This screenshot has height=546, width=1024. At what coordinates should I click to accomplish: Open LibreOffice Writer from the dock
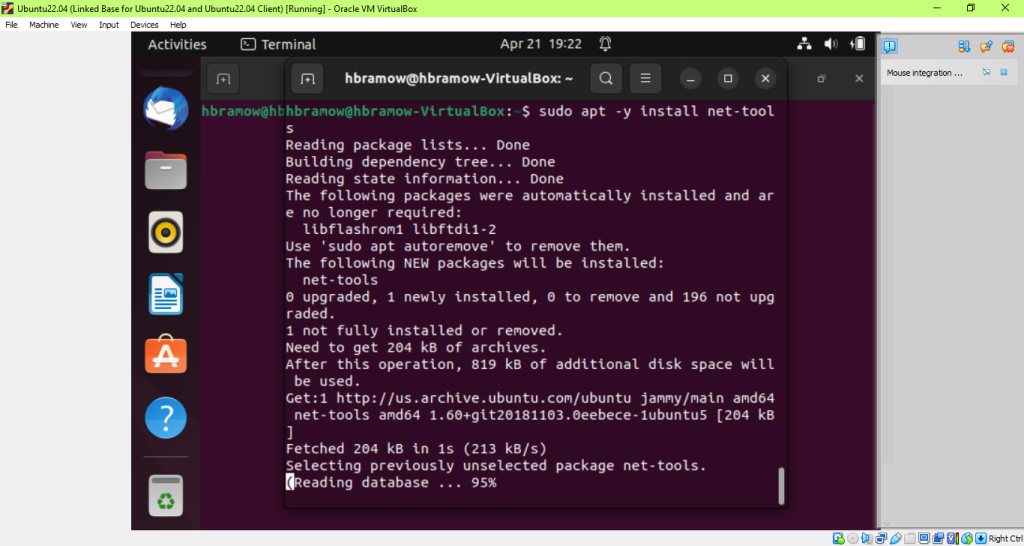coord(166,294)
